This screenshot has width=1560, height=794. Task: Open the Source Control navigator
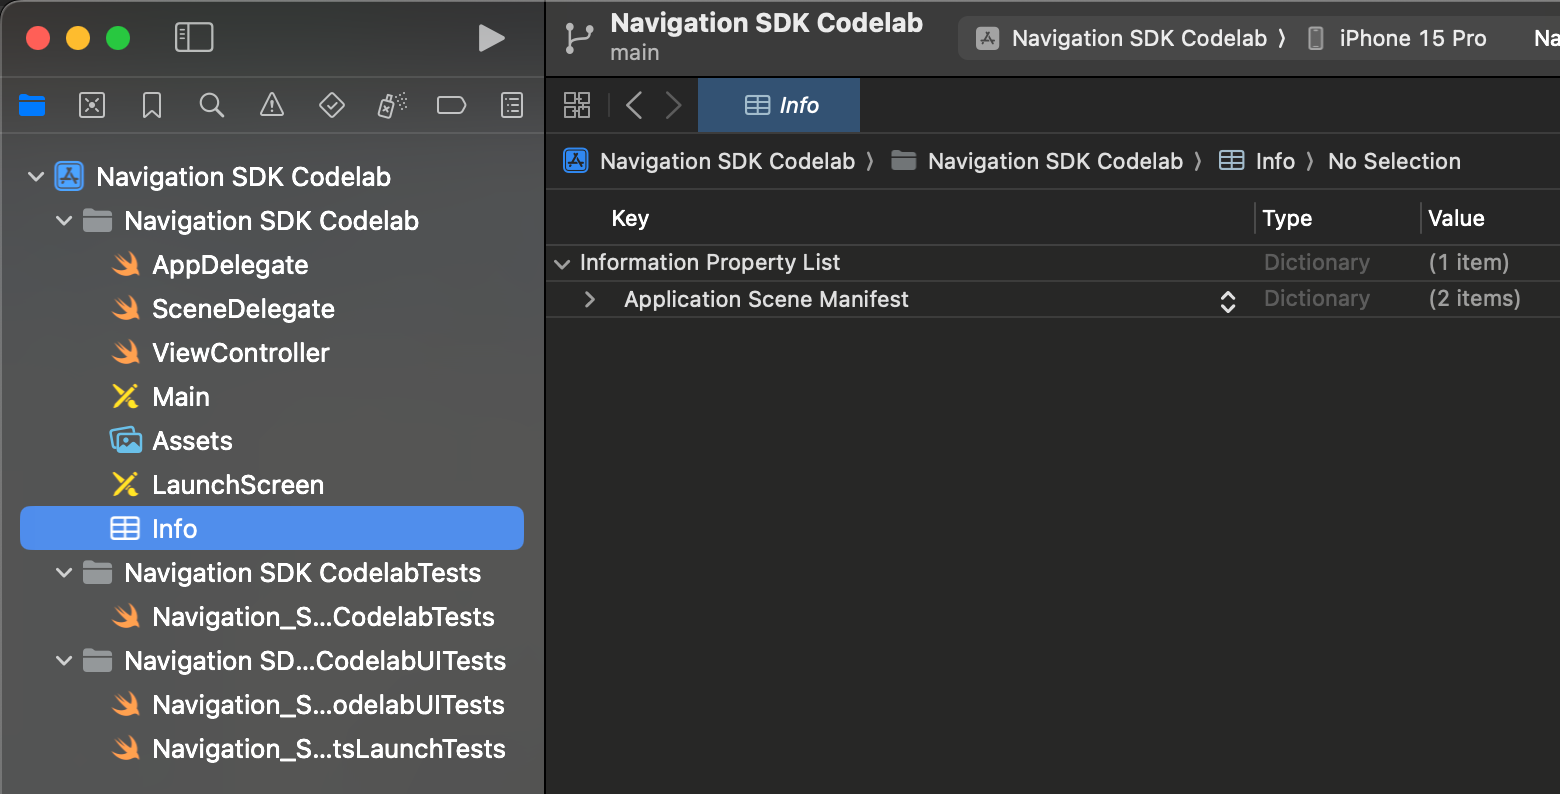(x=92, y=105)
